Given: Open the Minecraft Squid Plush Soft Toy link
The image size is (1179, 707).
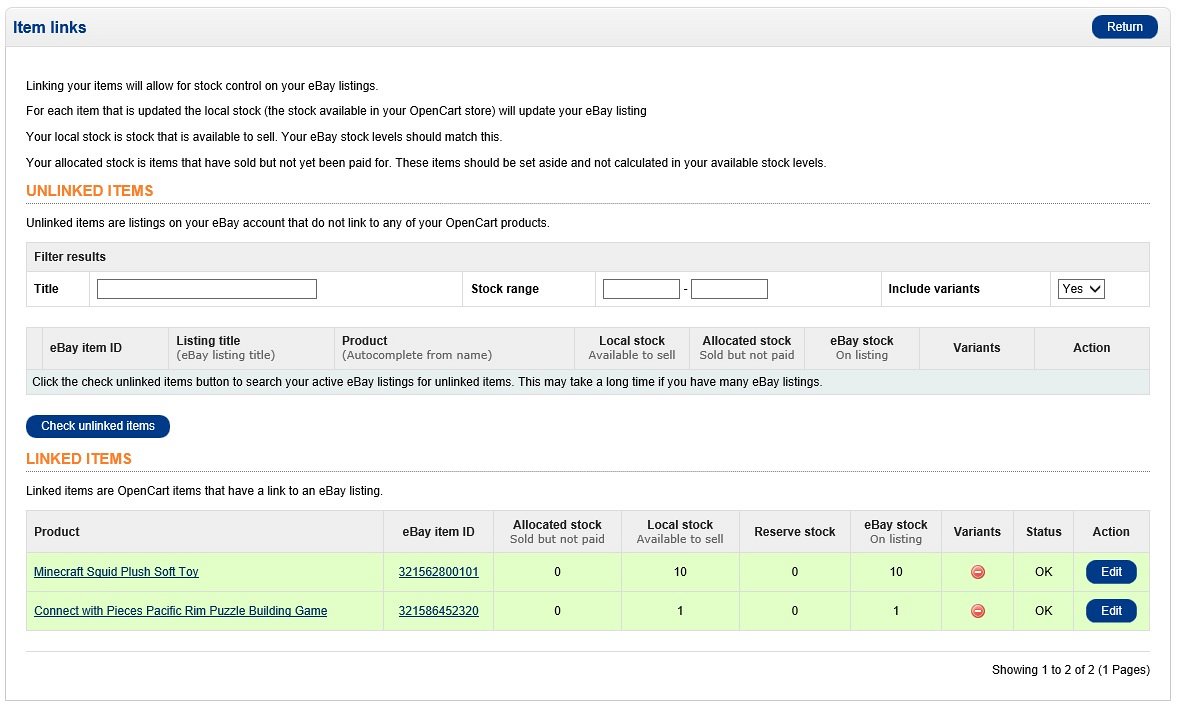Looking at the screenshot, I should point(116,572).
